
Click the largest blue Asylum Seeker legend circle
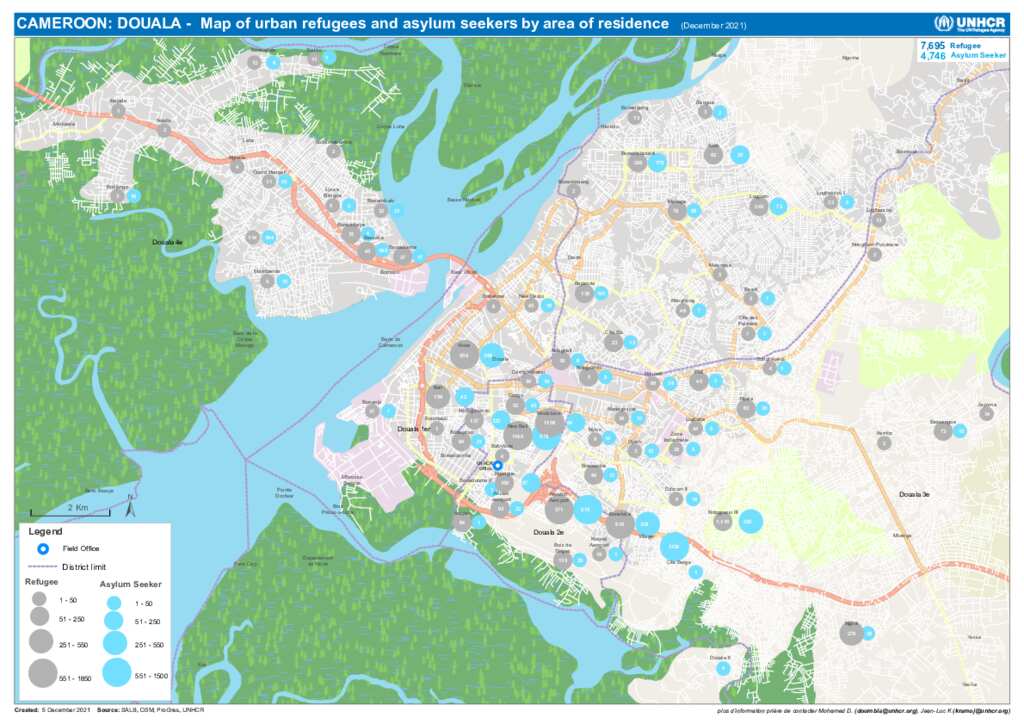[x=115, y=674]
